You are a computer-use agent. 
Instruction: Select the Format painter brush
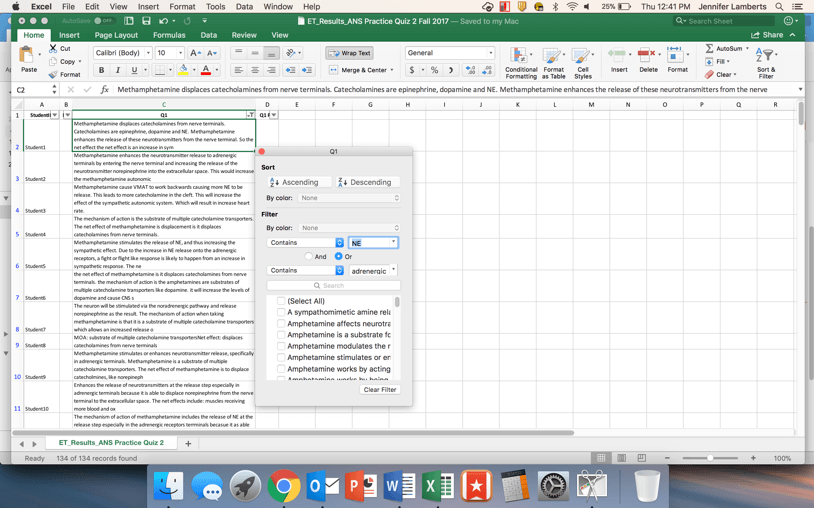click(53, 74)
